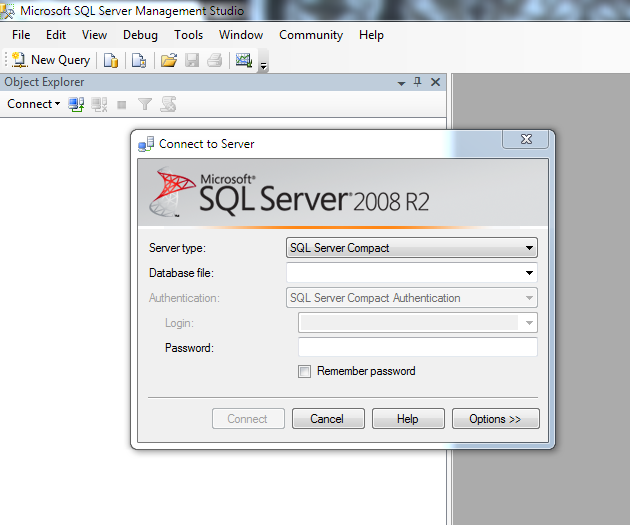Image resolution: width=630 pixels, height=525 pixels.
Task: Click the SQL Server Compact query icon
Action: click(x=139, y=60)
